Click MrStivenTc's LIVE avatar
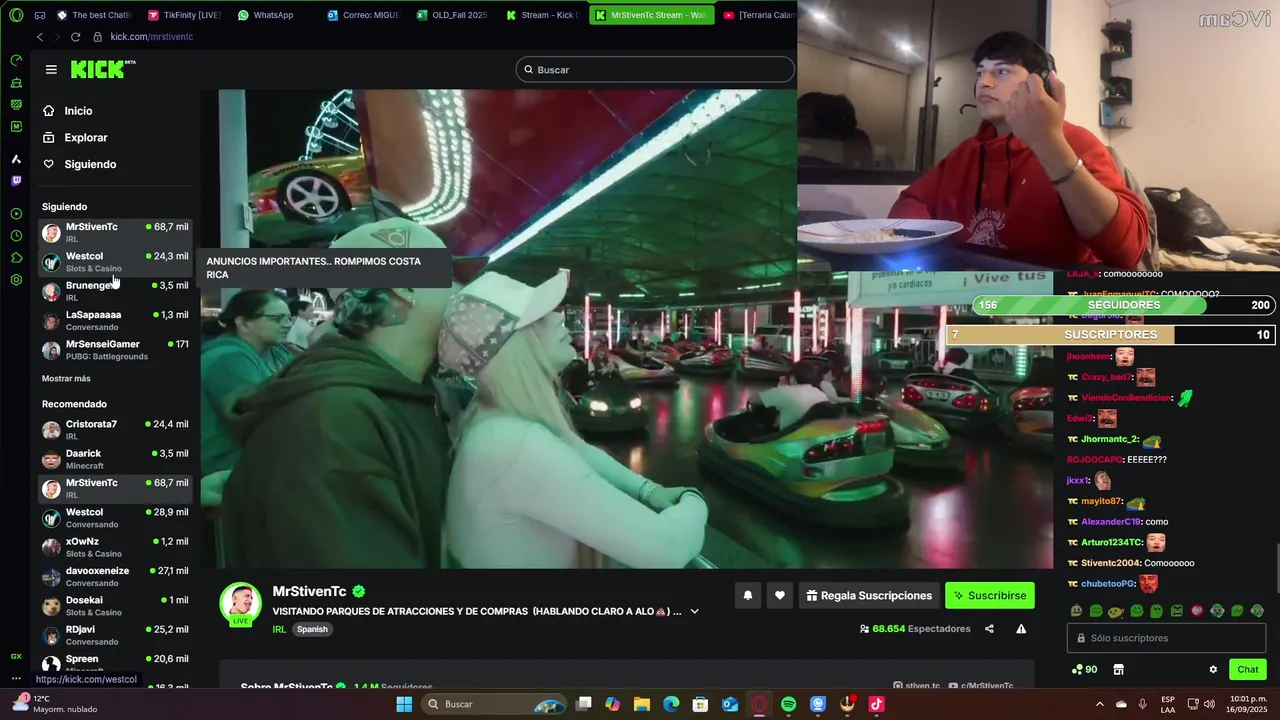 pyautogui.click(x=241, y=604)
